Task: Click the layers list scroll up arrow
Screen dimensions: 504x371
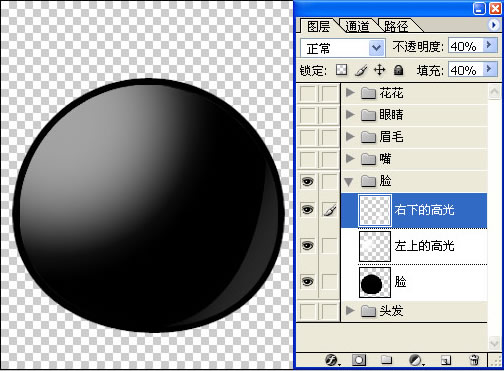Action: (x=494, y=92)
